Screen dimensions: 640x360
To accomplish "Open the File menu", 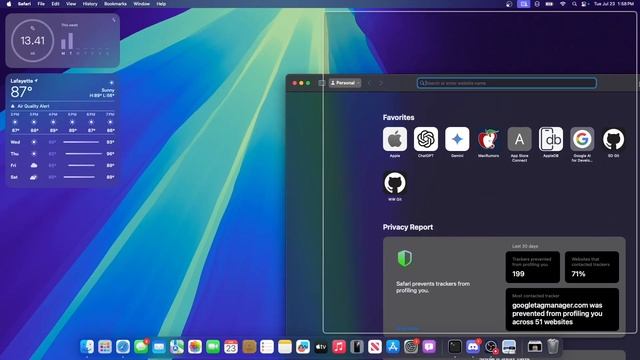I will click(x=41, y=4).
